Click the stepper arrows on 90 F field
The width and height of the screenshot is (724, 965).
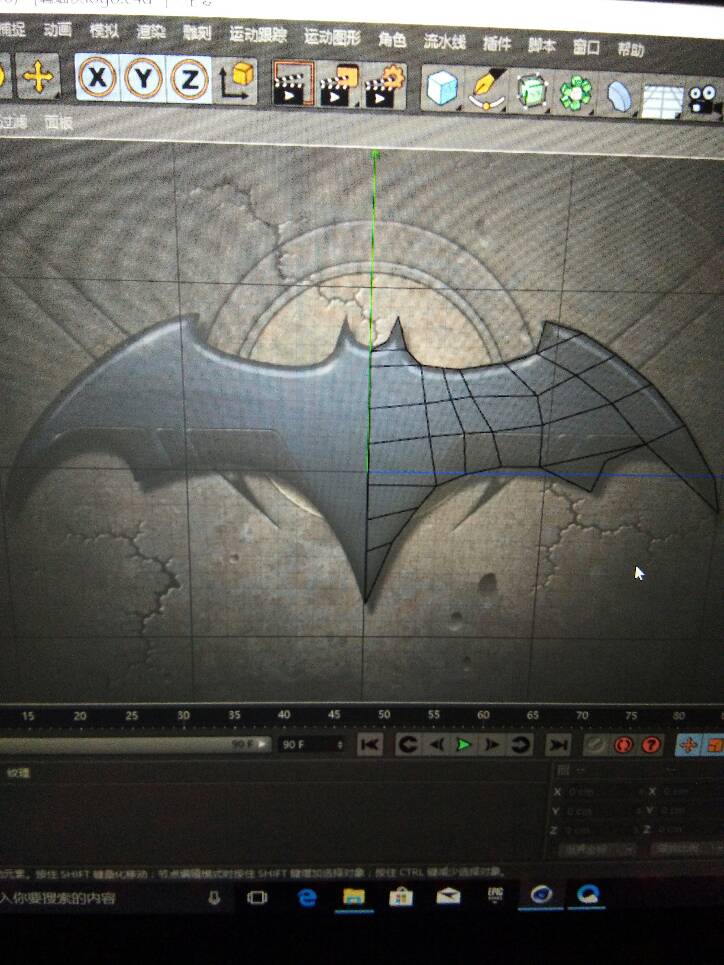pos(339,744)
